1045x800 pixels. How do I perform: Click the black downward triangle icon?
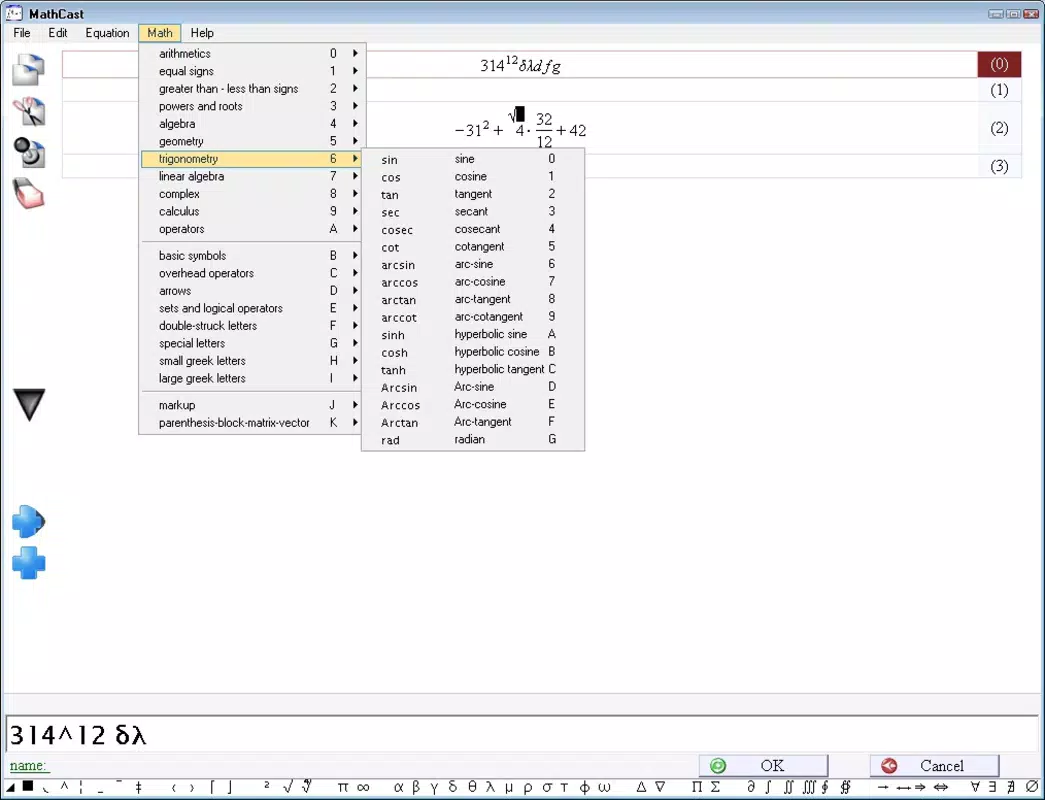tap(29, 405)
